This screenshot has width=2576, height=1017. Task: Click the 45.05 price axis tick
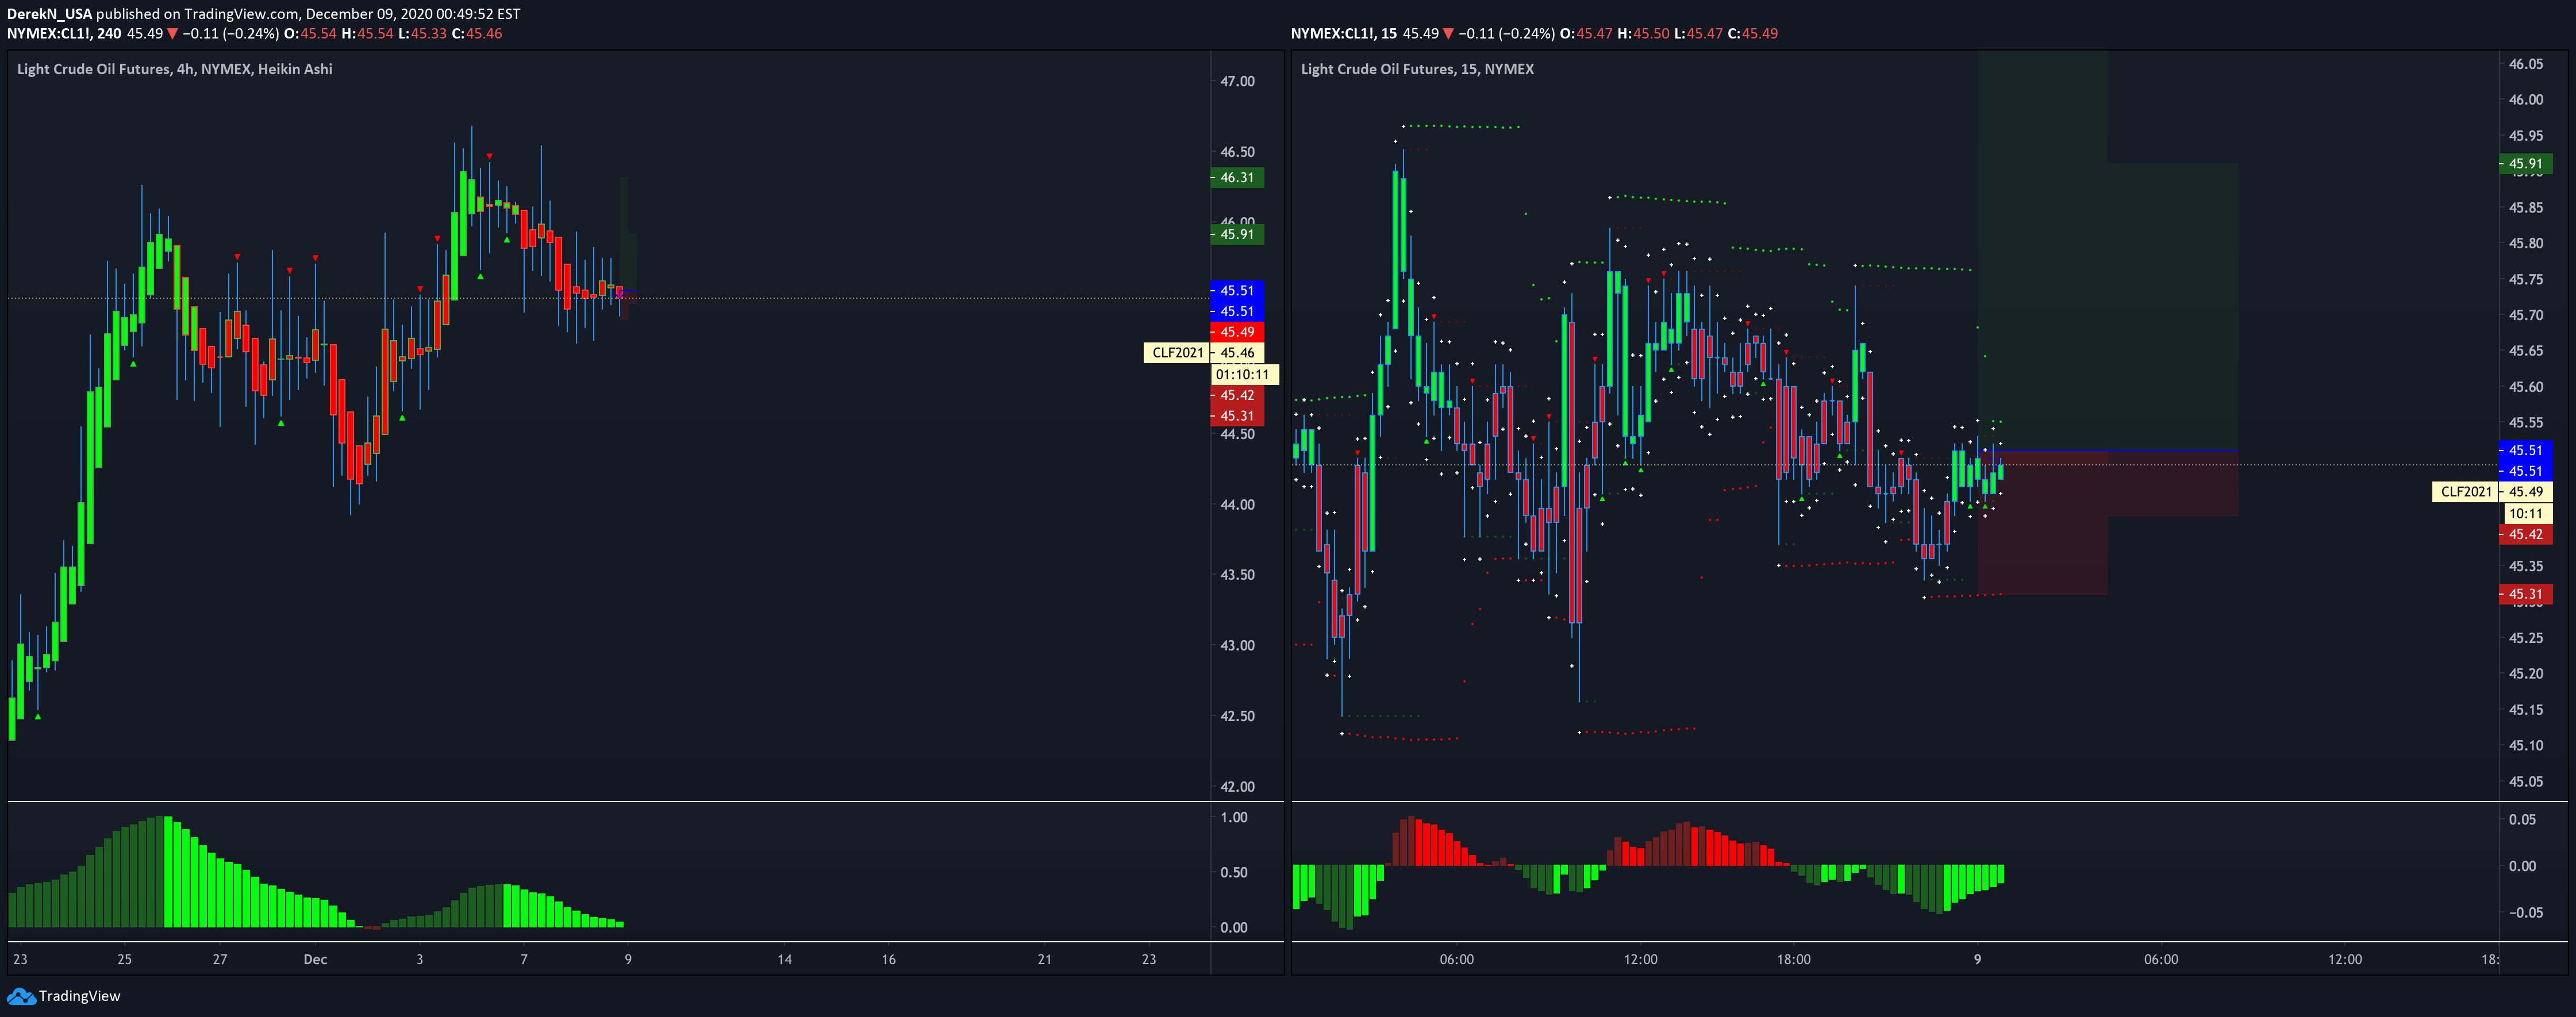click(x=2525, y=782)
